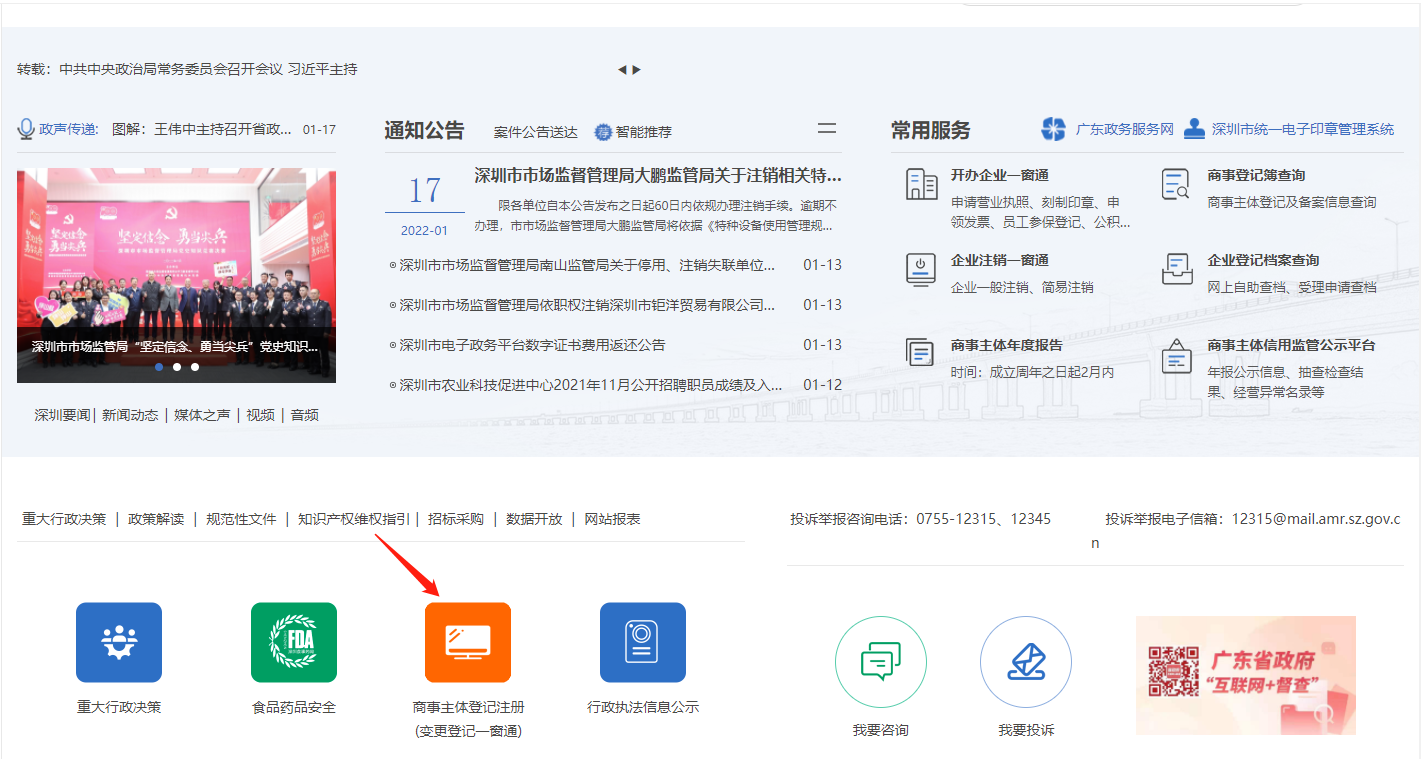
Task: Click the 我要咨询 consultation icon
Action: pos(880,661)
